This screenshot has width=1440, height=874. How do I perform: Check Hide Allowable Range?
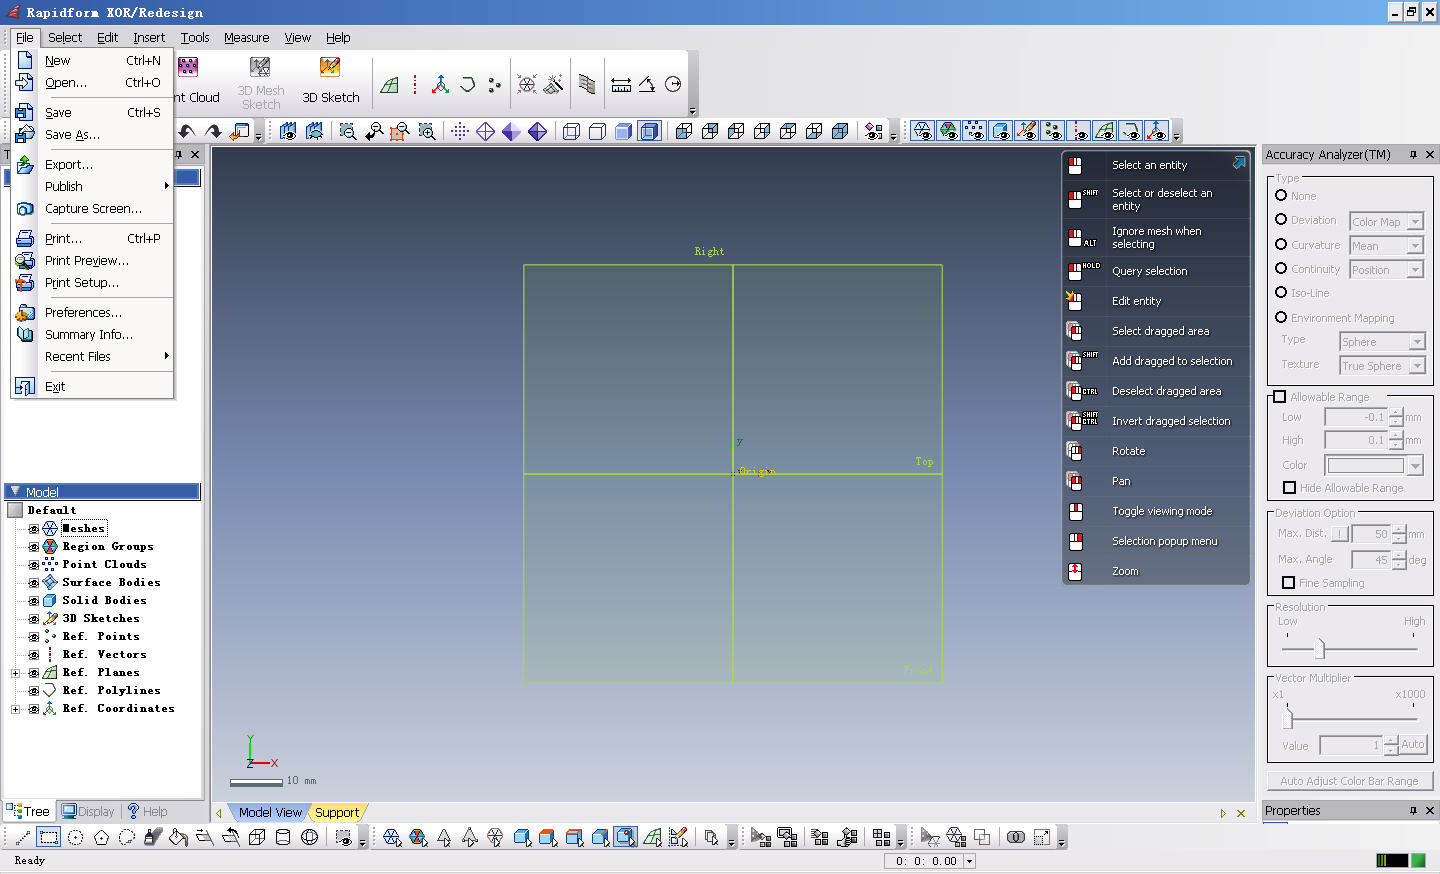point(1289,488)
